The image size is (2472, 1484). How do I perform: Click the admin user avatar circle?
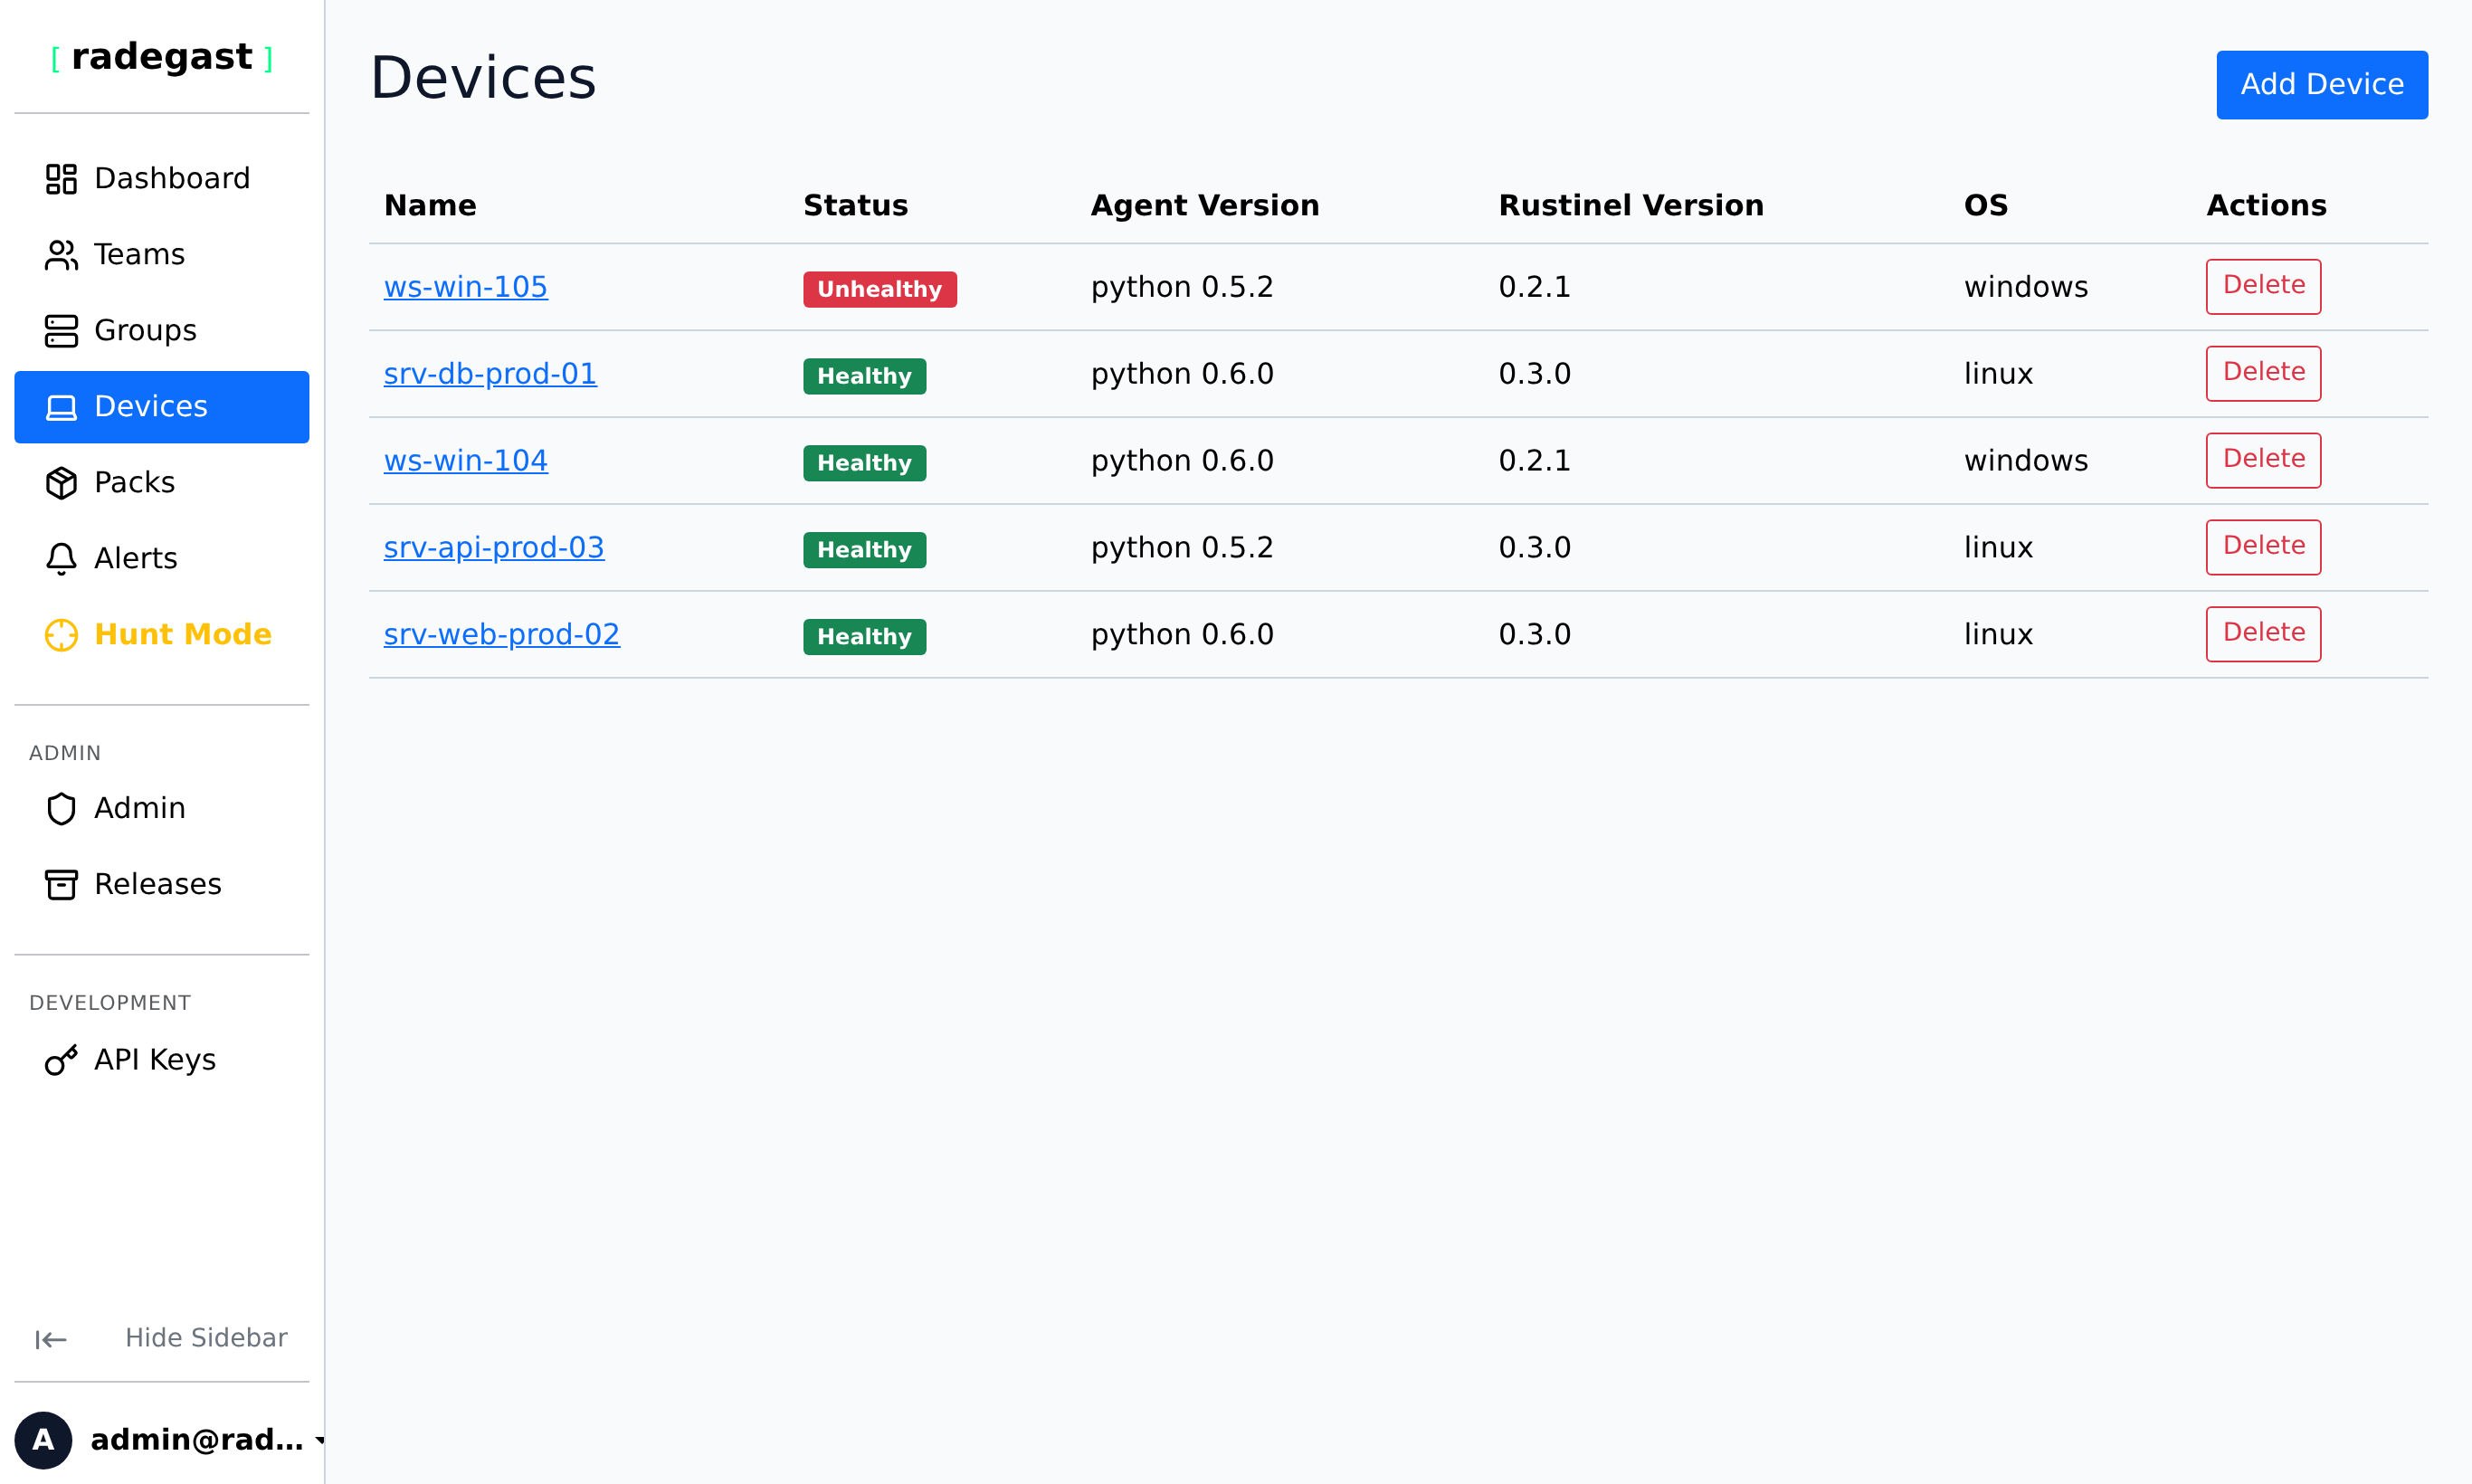43,1440
